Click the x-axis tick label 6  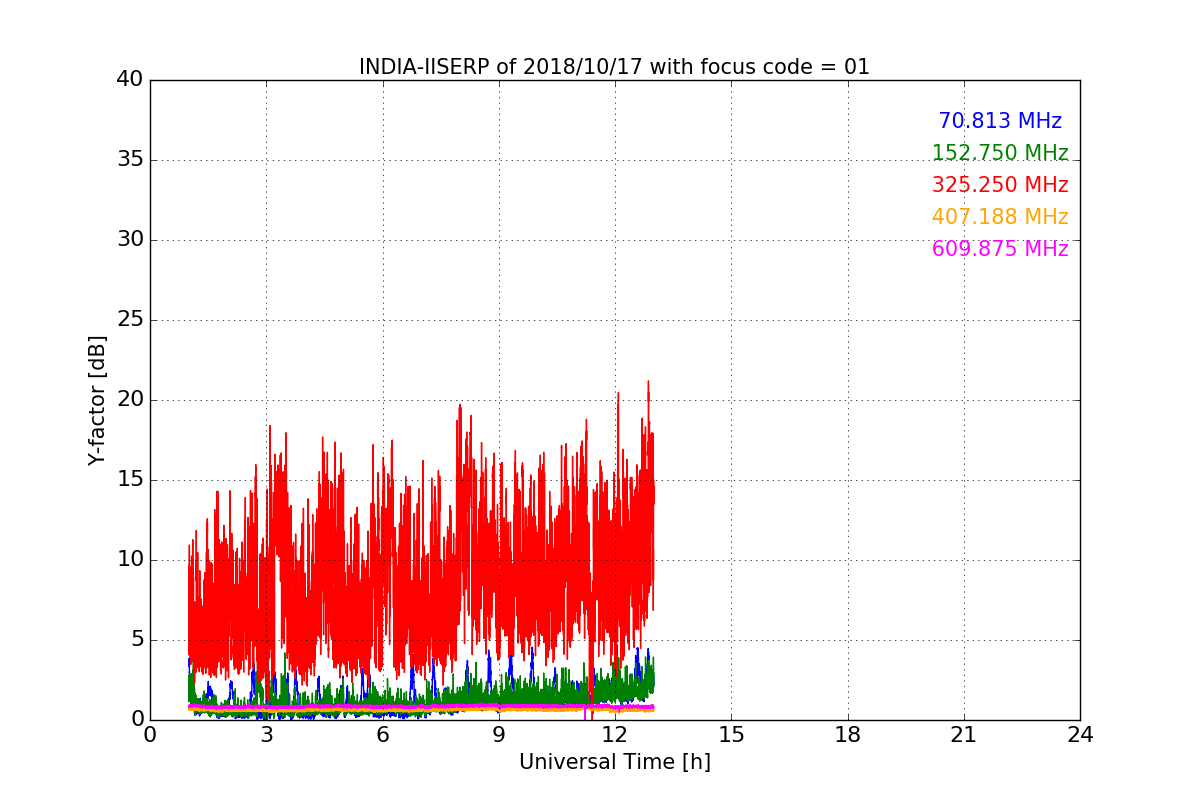382,734
